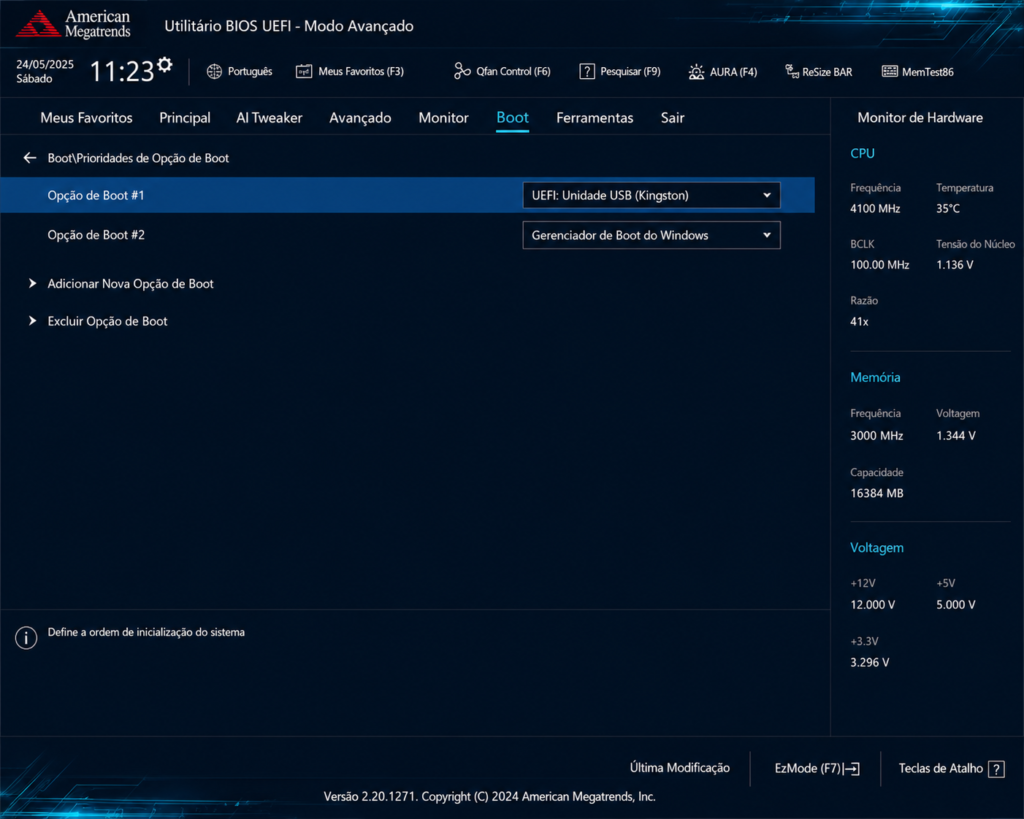Open Pesquisar (F9) search
This screenshot has width=1024, height=819.
tap(620, 72)
